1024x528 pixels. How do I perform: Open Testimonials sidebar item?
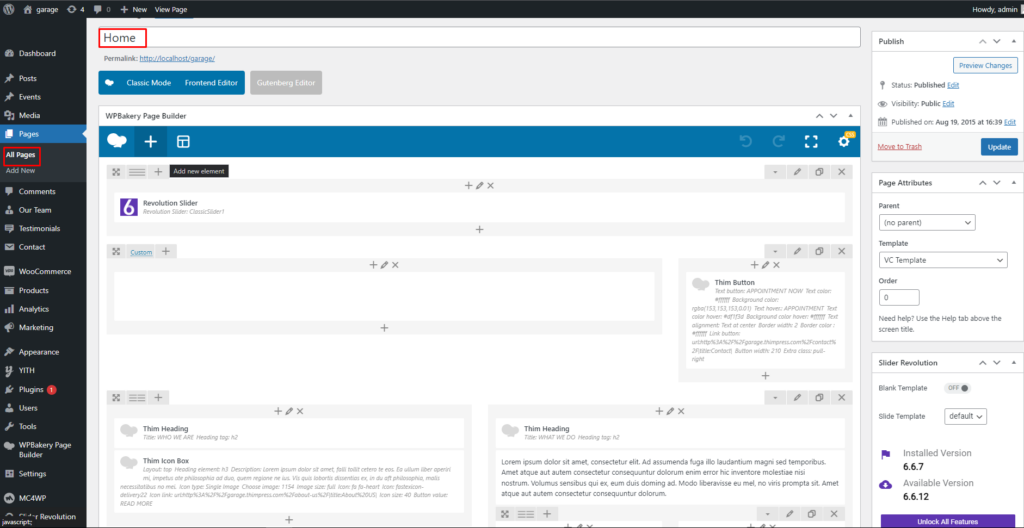[39, 229]
